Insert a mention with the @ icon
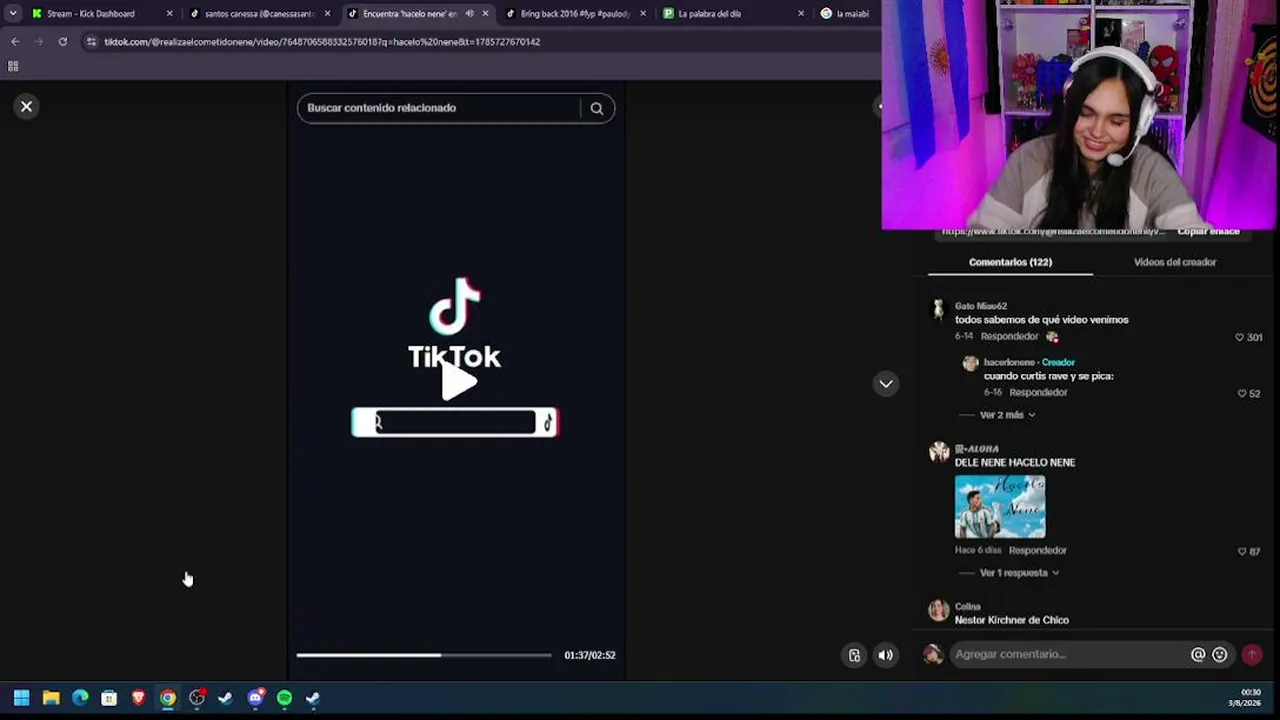Image resolution: width=1280 pixels, height=720 pixels. tap(1198, 655)
